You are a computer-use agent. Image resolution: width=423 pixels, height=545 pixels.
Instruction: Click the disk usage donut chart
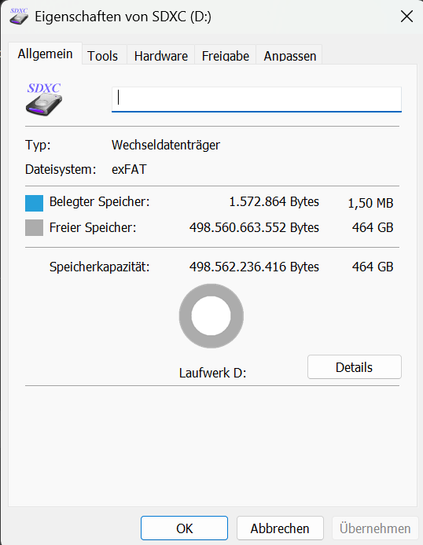(211, 316)
